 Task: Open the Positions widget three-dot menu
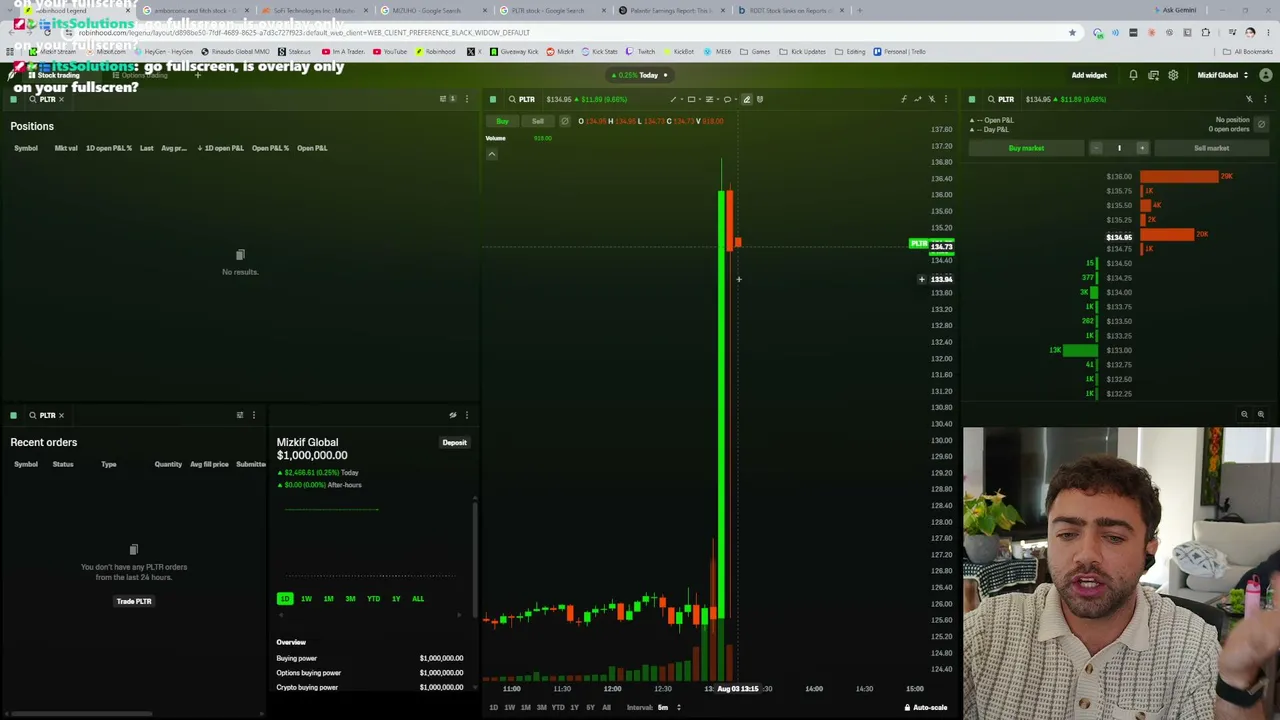pyautogui.click(x=466, y=99)
